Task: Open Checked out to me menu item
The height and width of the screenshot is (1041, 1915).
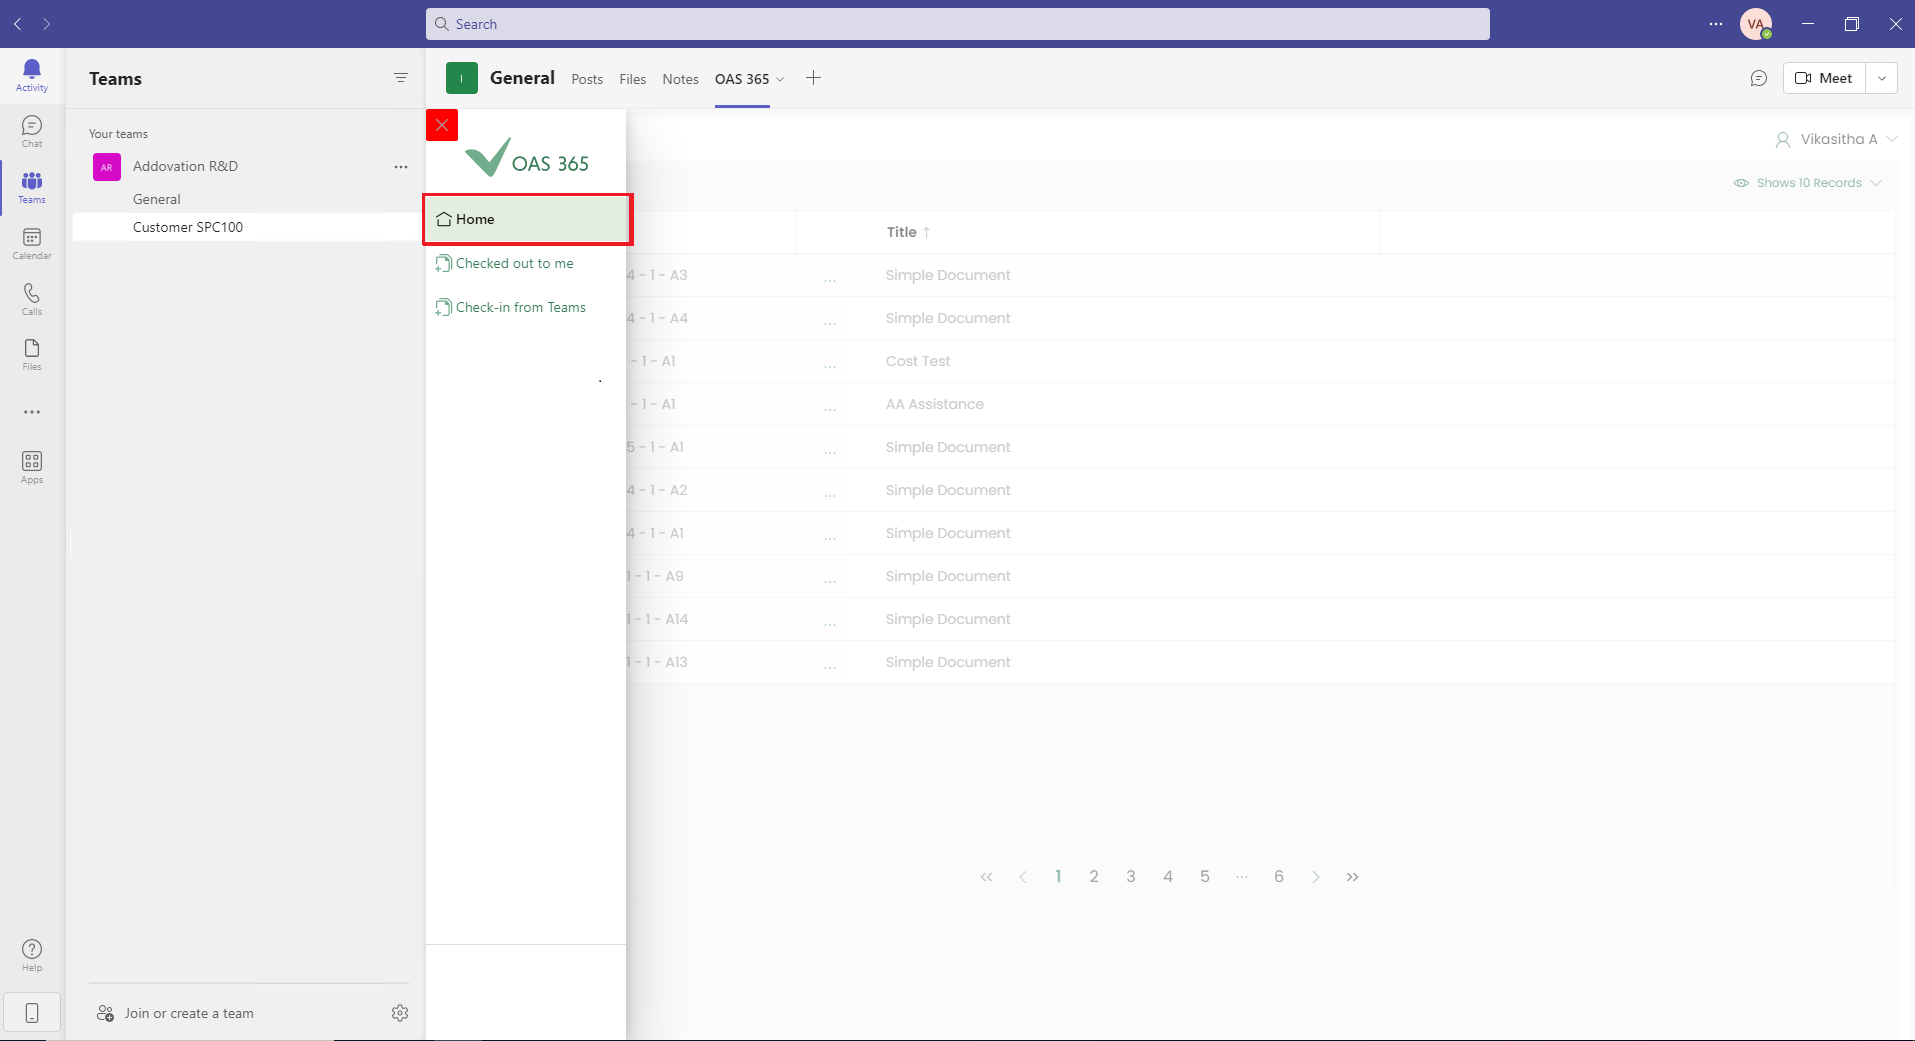Action: (x=514, y=263)
